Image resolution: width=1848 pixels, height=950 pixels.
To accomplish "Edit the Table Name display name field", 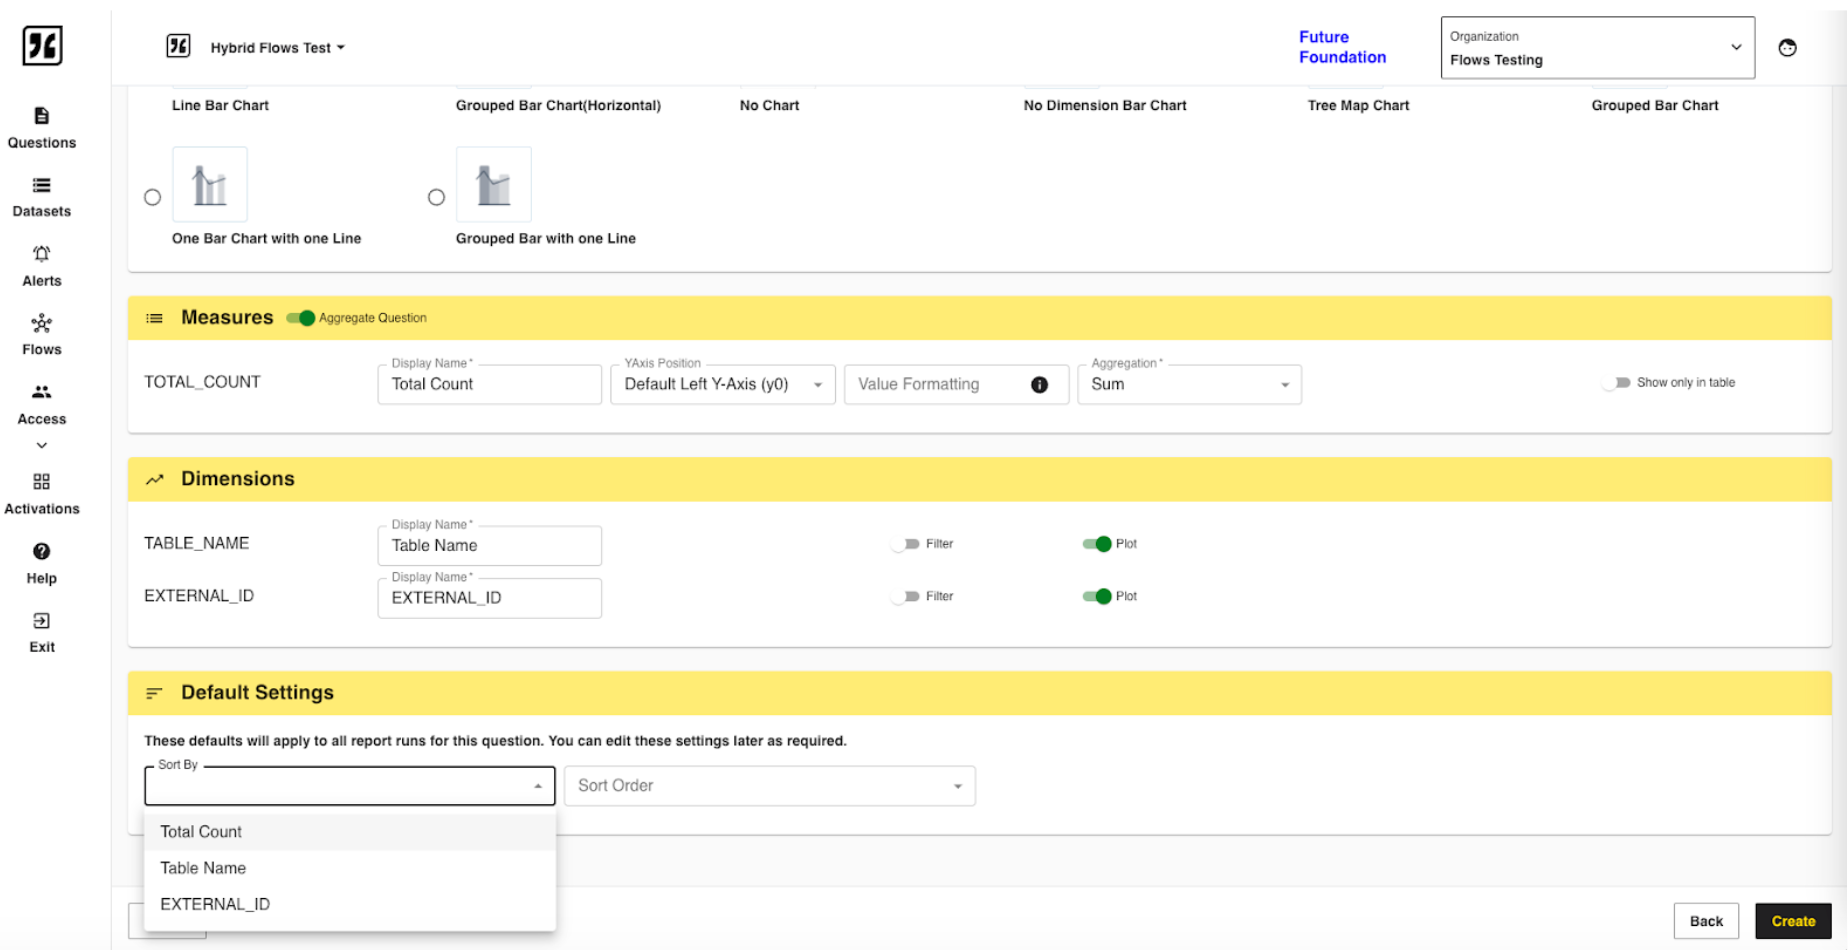I will click(490, 546).
